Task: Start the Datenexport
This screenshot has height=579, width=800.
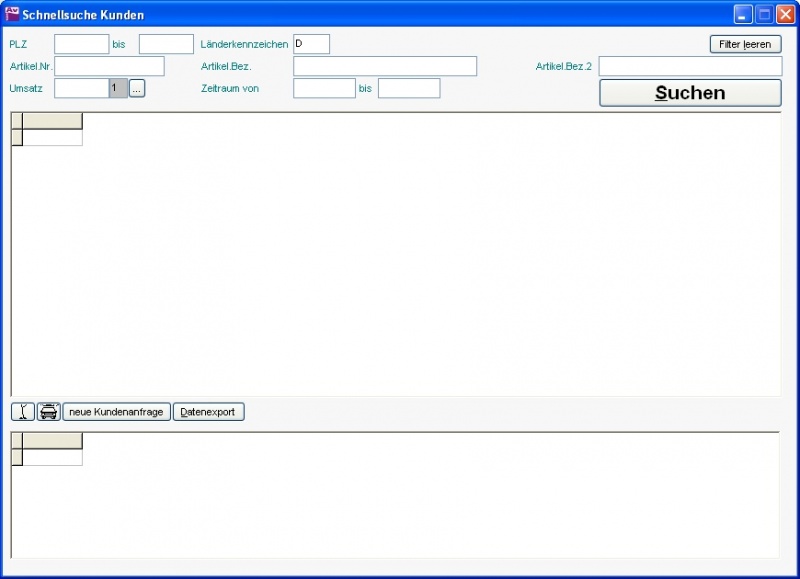Action: (x=209, y=412)
